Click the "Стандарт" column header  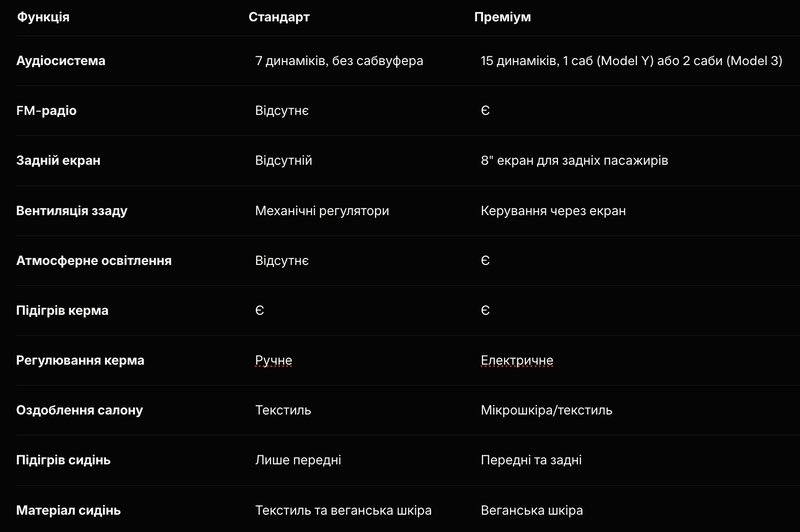pyautogui.click(x=279, y=17)
